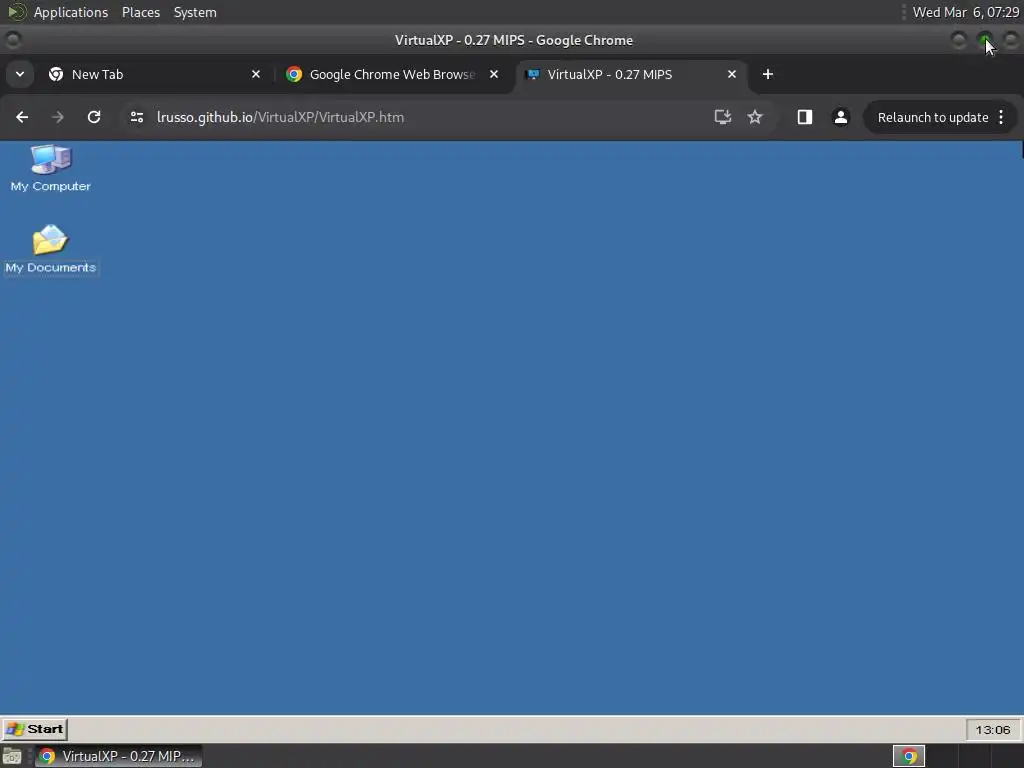Reload the VirtualXP page
The height and width of the screenshot is (768, 1024).
[94, 117]
